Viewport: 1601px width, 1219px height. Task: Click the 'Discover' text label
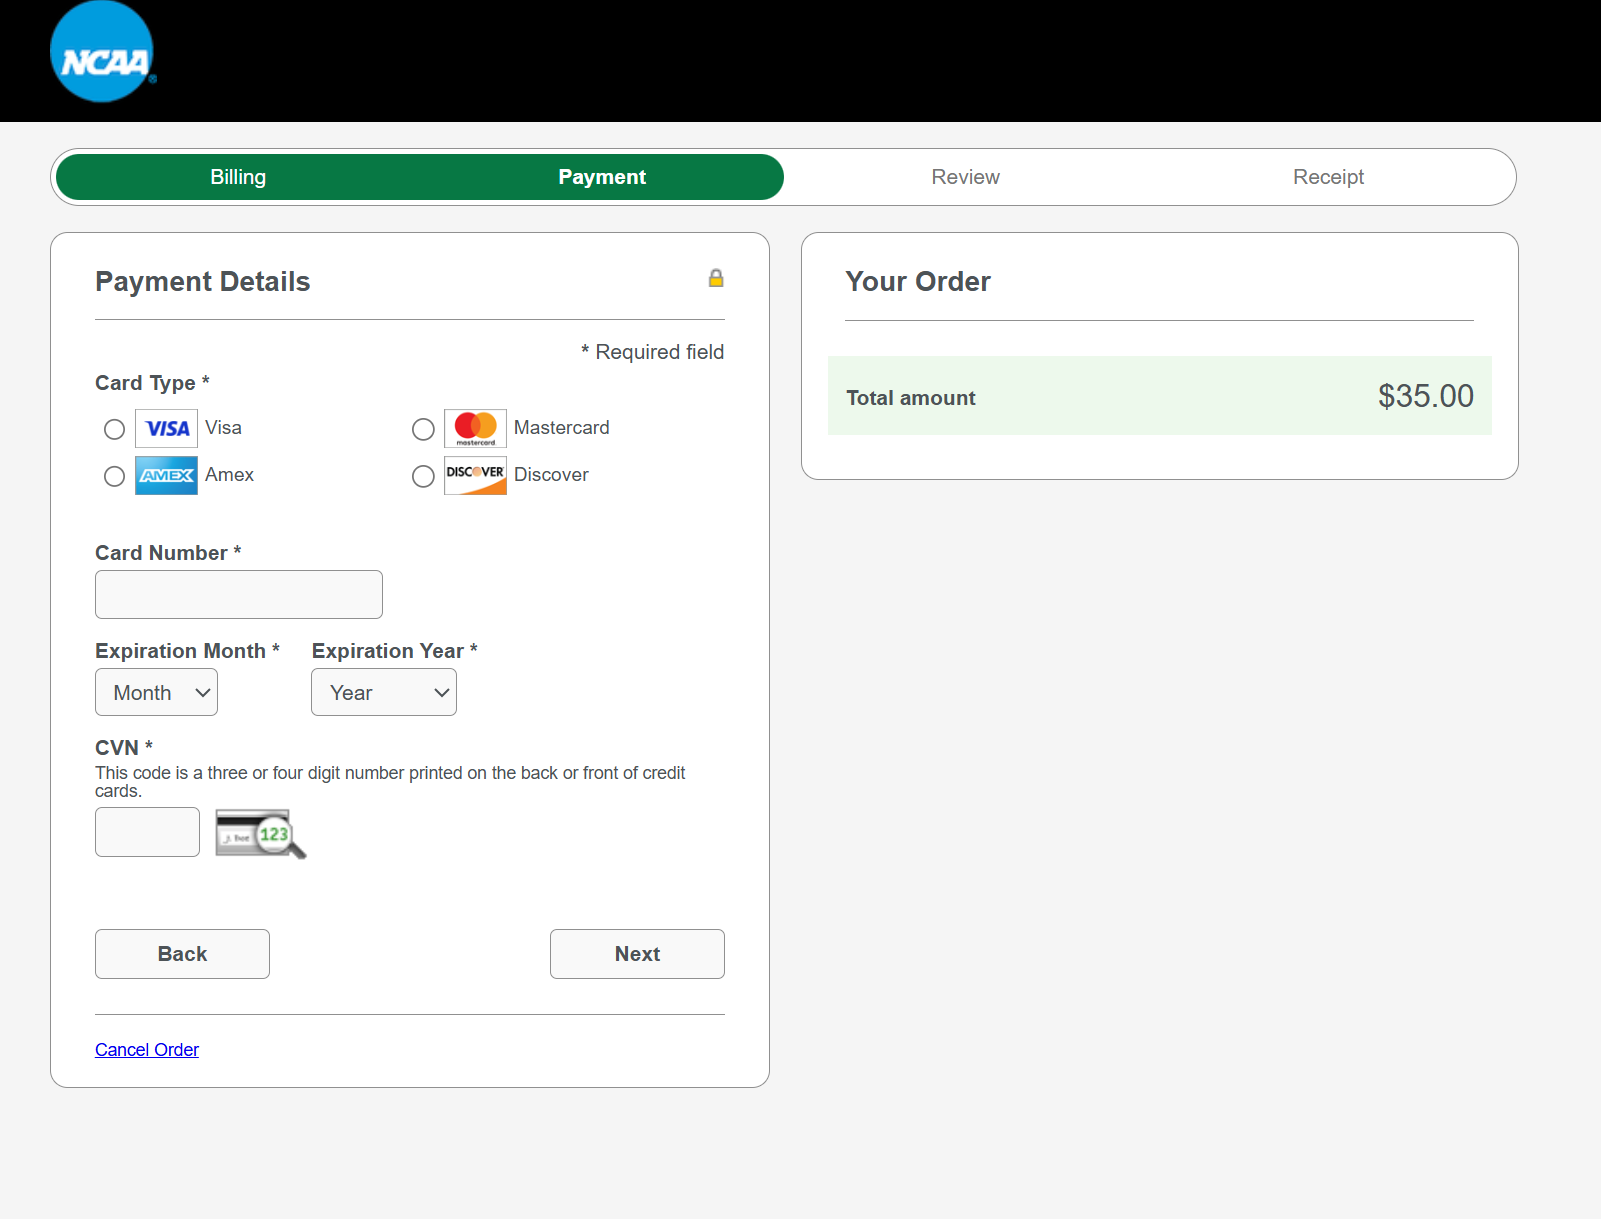tap(551, 475)
